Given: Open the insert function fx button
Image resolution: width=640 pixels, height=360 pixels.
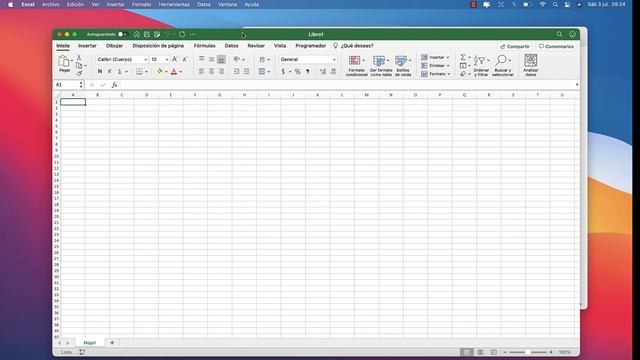Looking at the screenshot, I should (115, 85).
